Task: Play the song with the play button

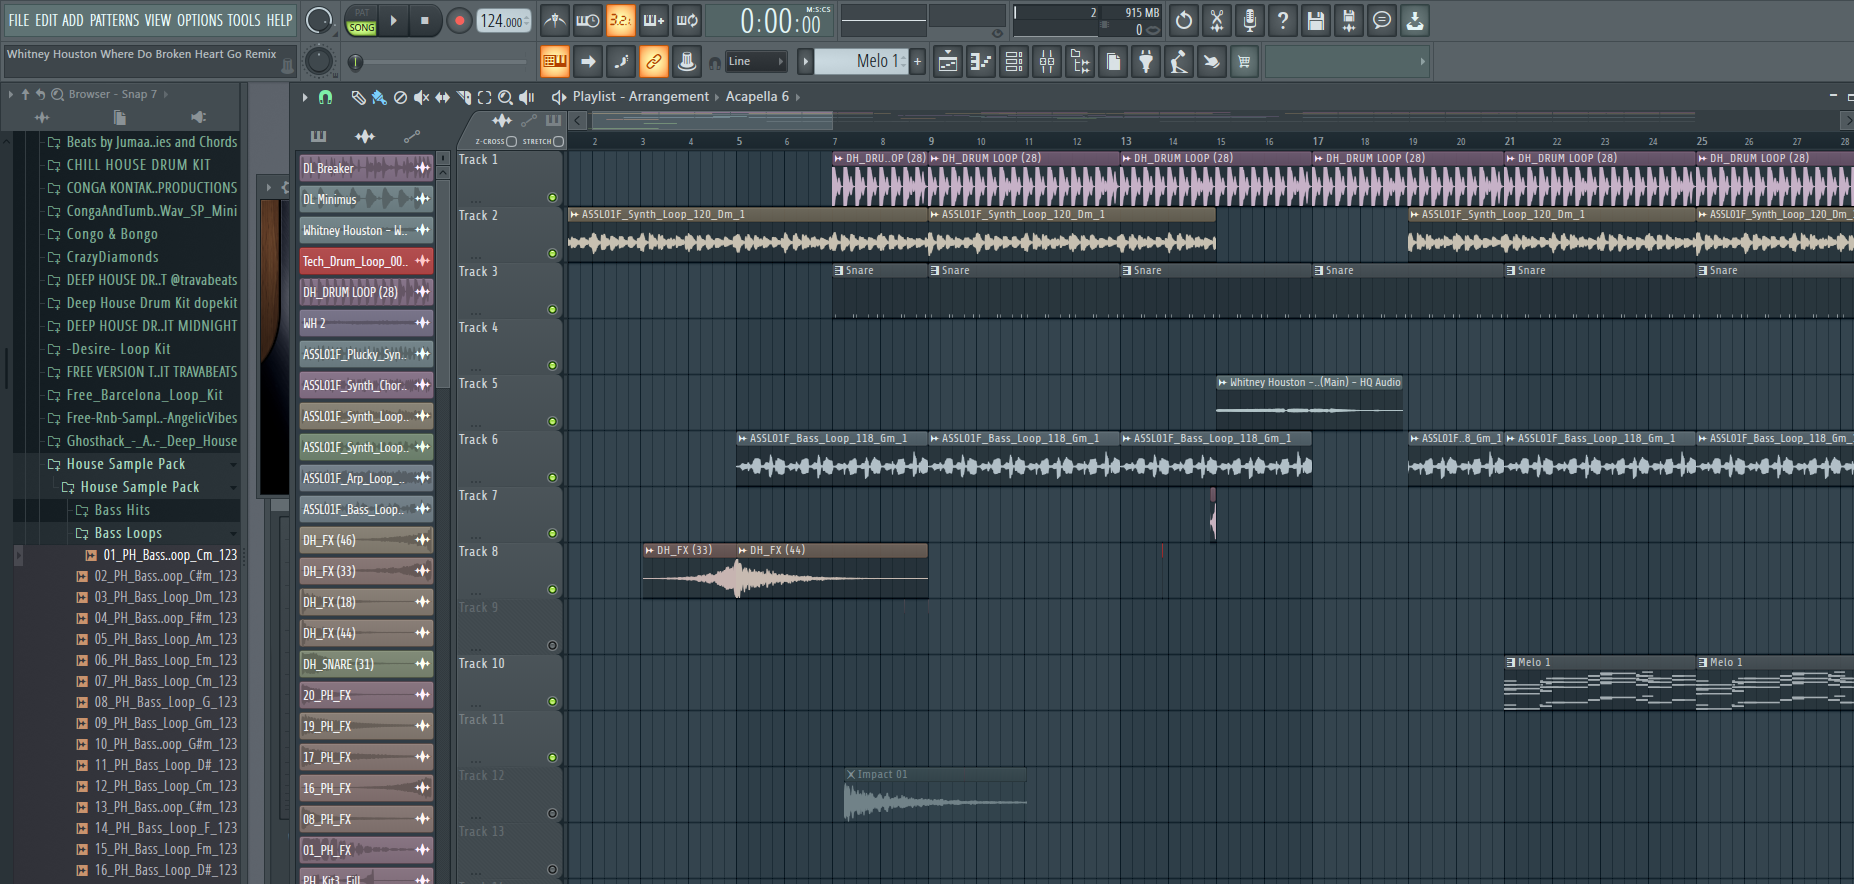Action: point(394,20)
